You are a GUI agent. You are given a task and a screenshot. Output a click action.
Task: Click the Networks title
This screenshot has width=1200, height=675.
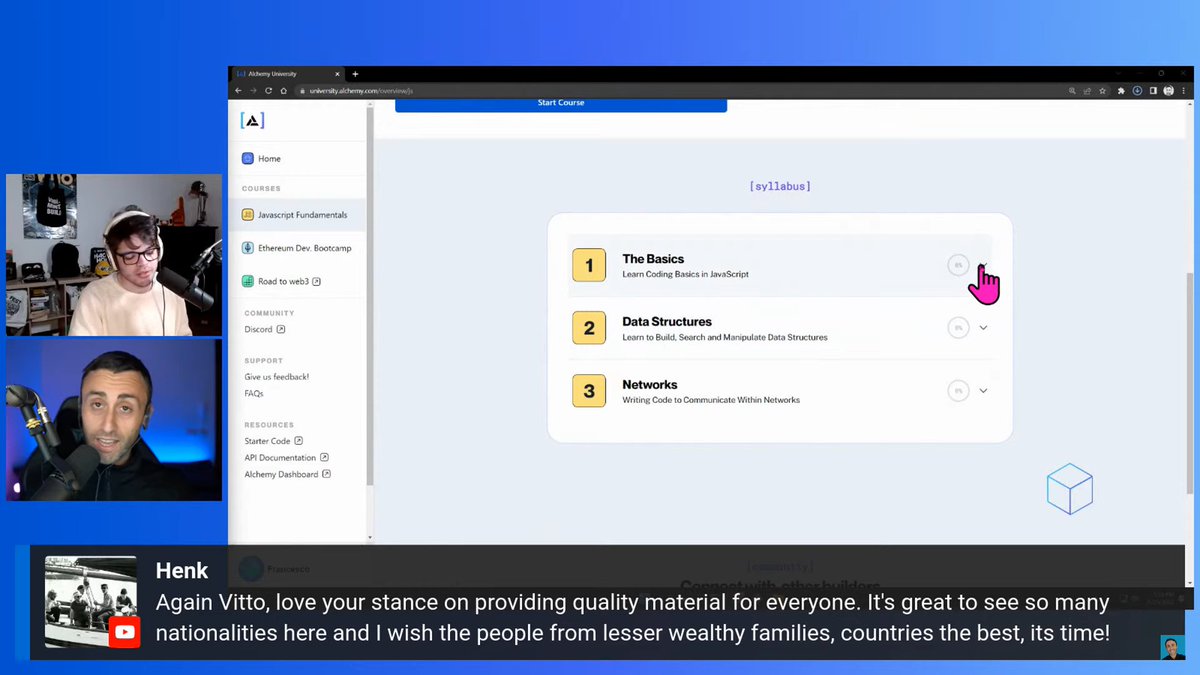(x=650, y=385)
